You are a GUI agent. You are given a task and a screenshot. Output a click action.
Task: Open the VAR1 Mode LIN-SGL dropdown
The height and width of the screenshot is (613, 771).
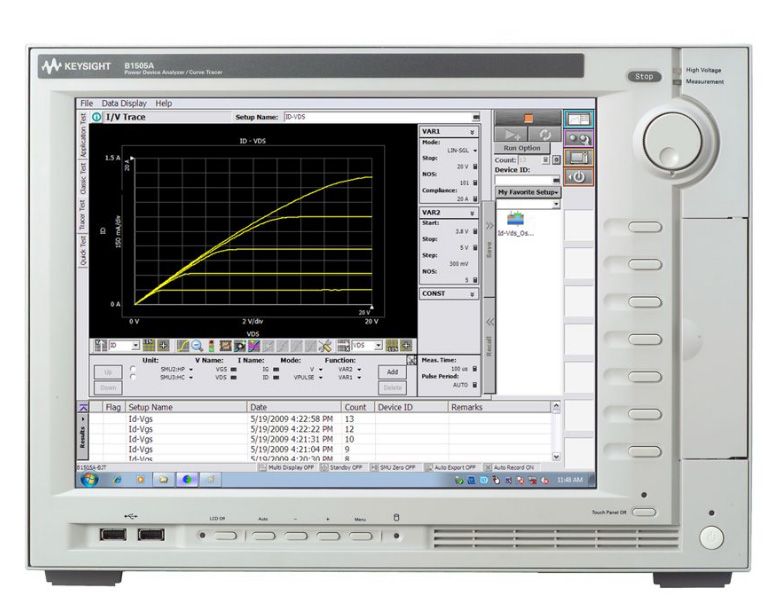point(475,150)
